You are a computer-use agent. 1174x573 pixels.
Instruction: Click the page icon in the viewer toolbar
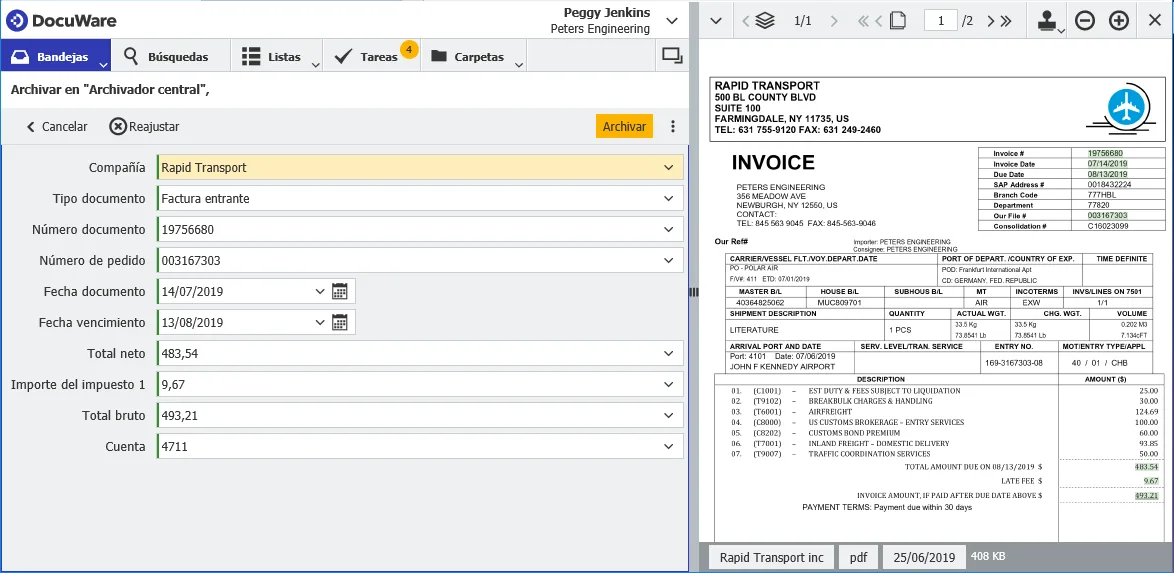(x=898, y=21)
